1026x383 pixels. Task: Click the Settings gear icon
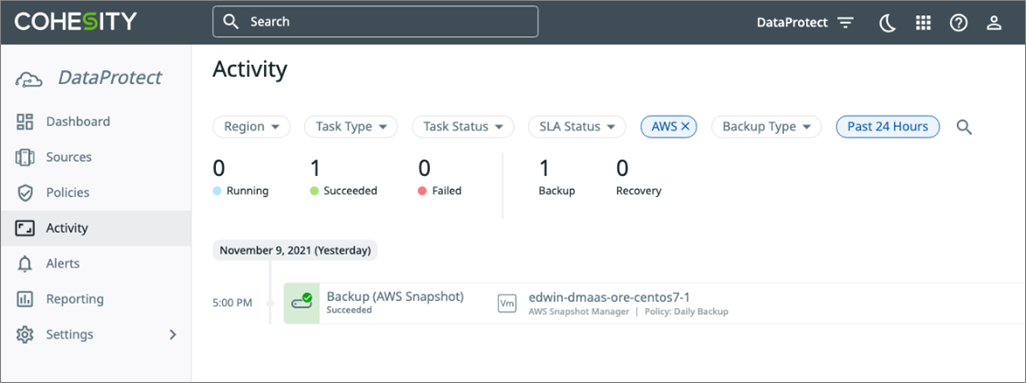tap(24, 335)
